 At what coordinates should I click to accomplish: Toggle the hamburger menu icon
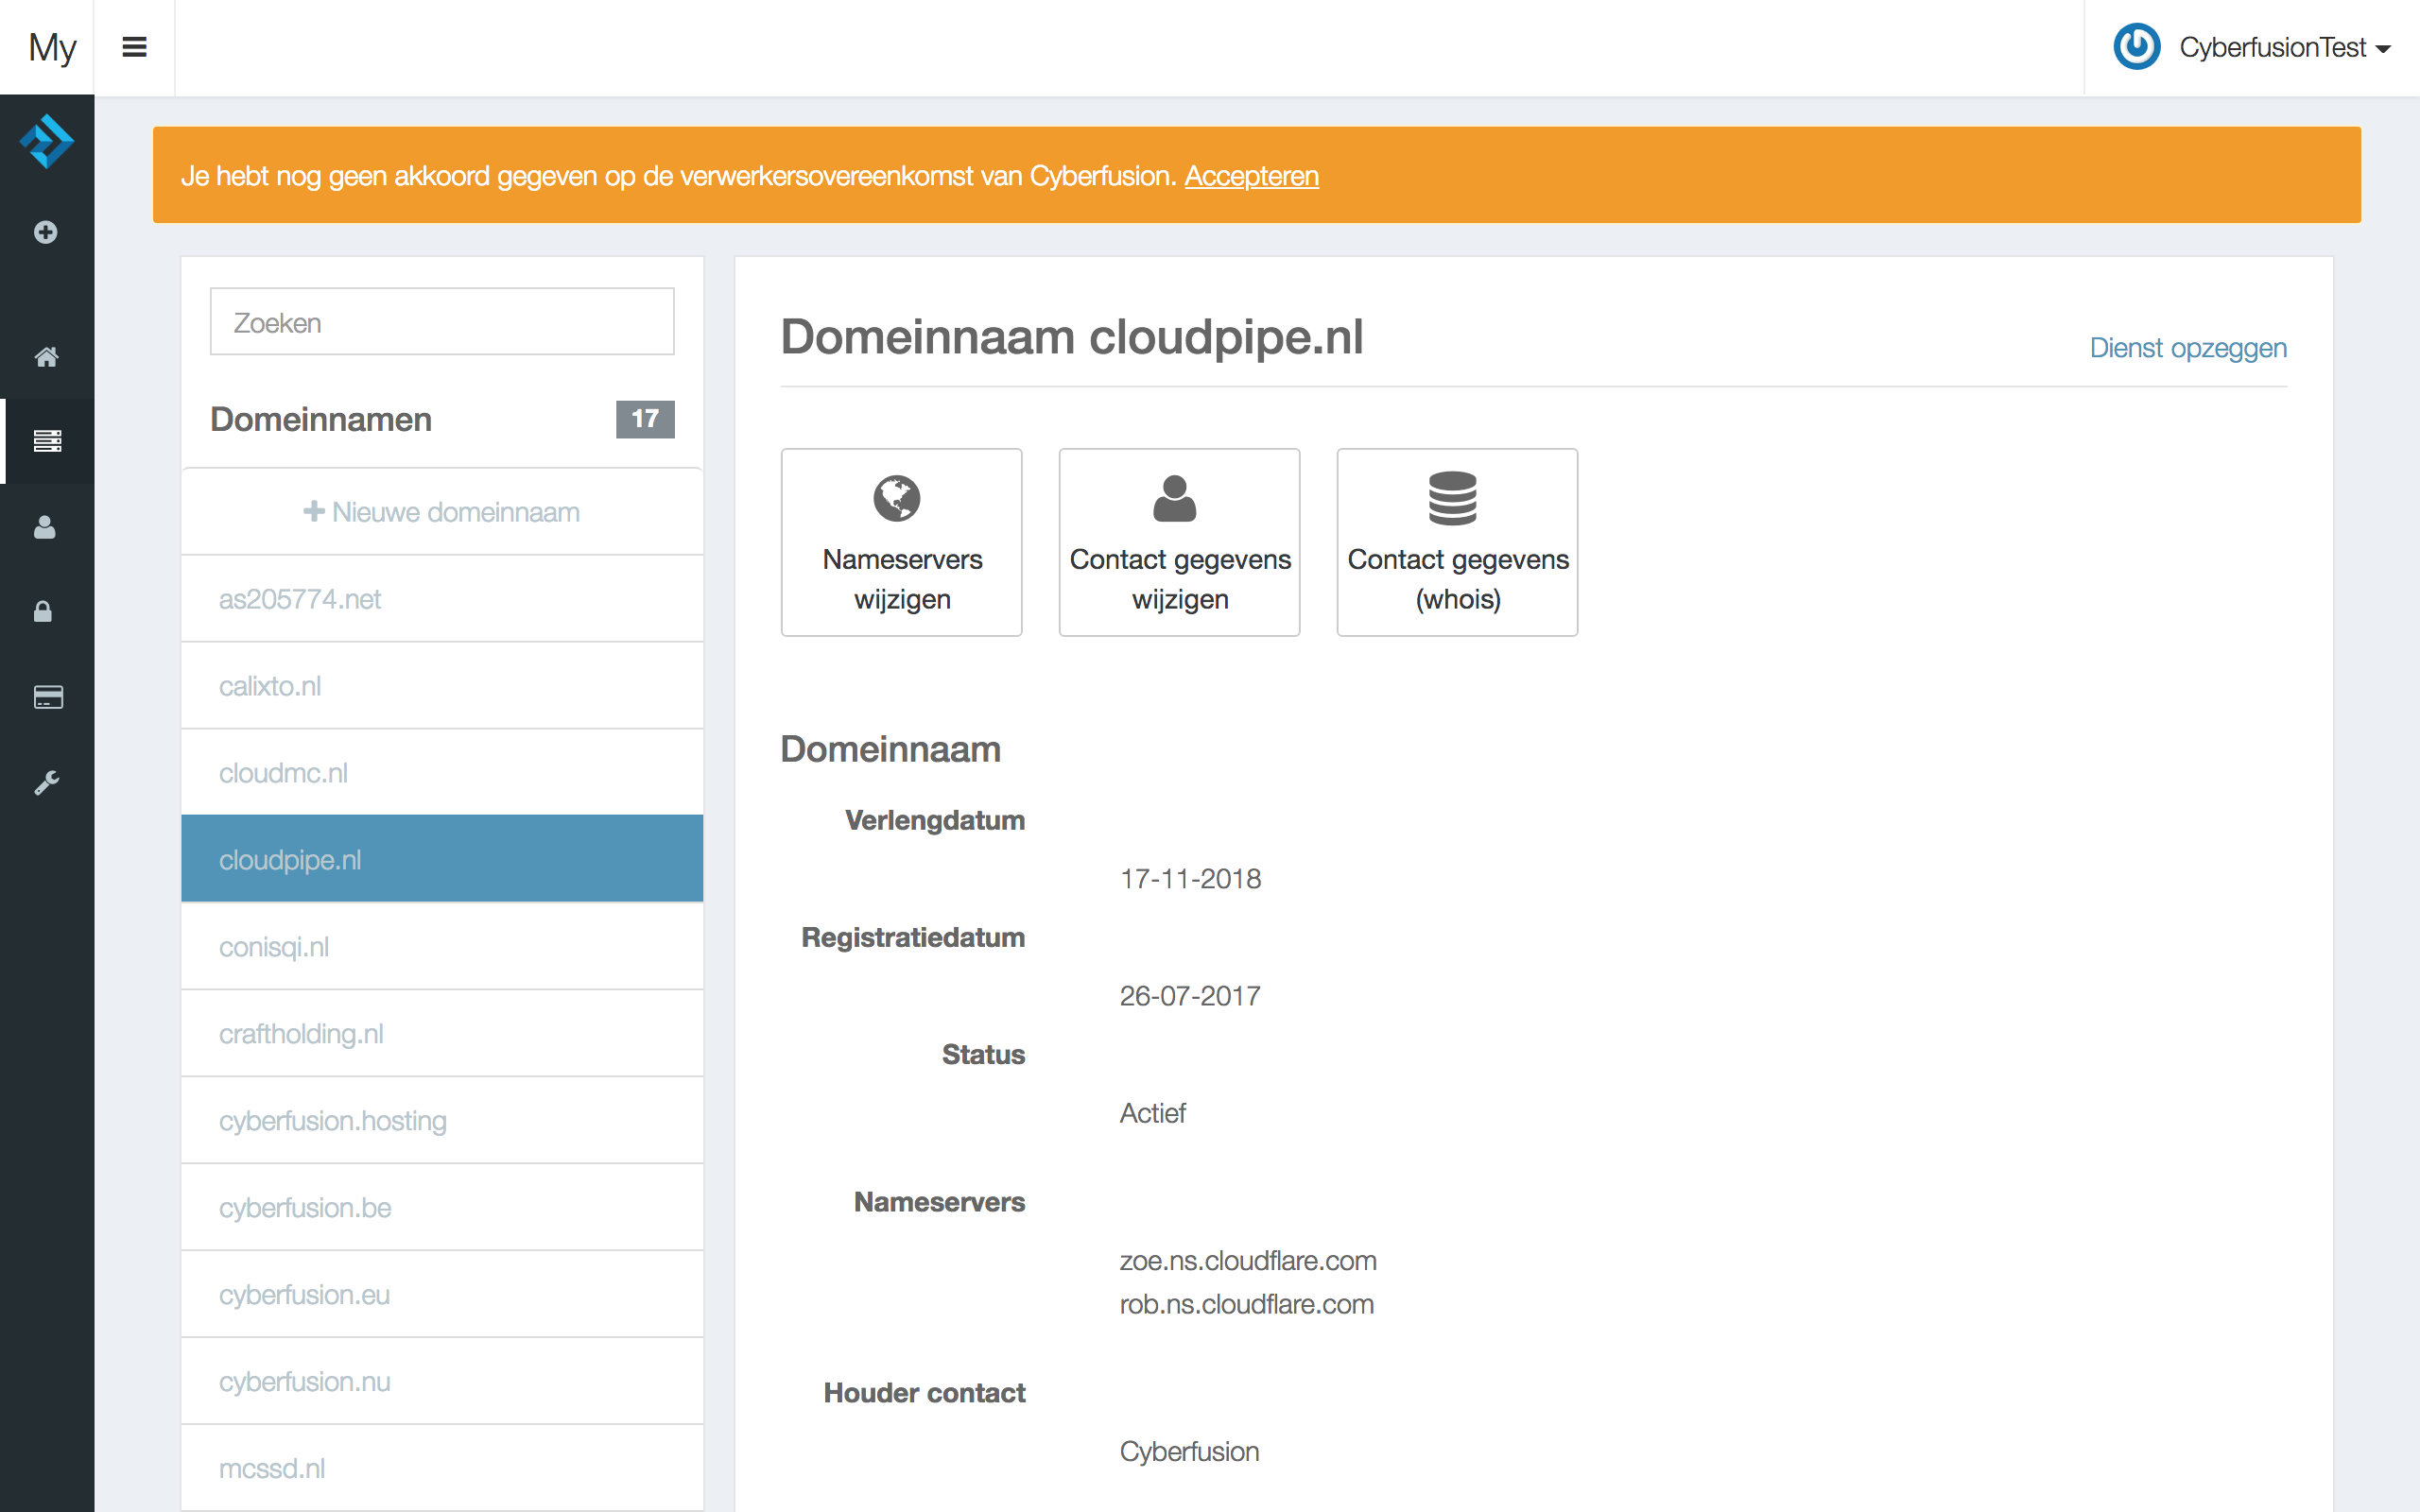[x=134, y=47]
